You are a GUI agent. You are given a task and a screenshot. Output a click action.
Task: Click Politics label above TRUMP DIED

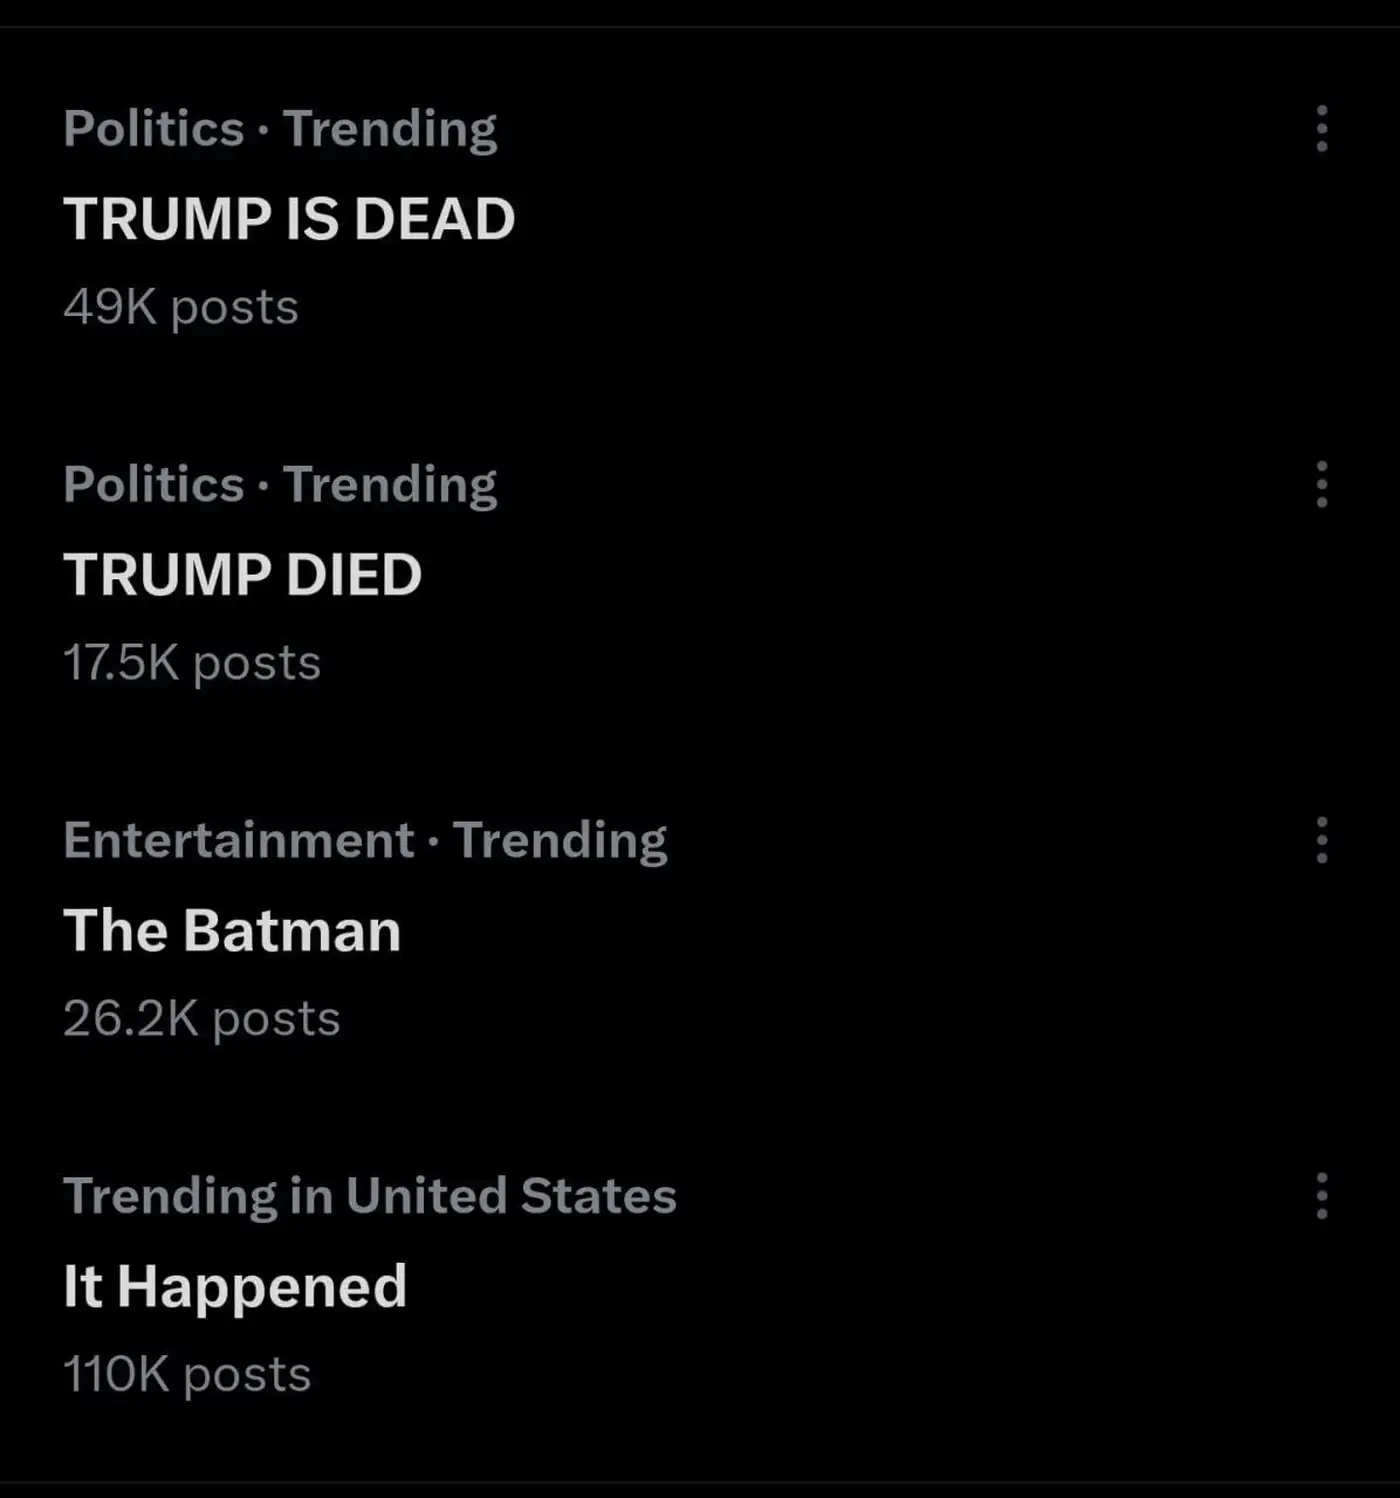point(153,485)
